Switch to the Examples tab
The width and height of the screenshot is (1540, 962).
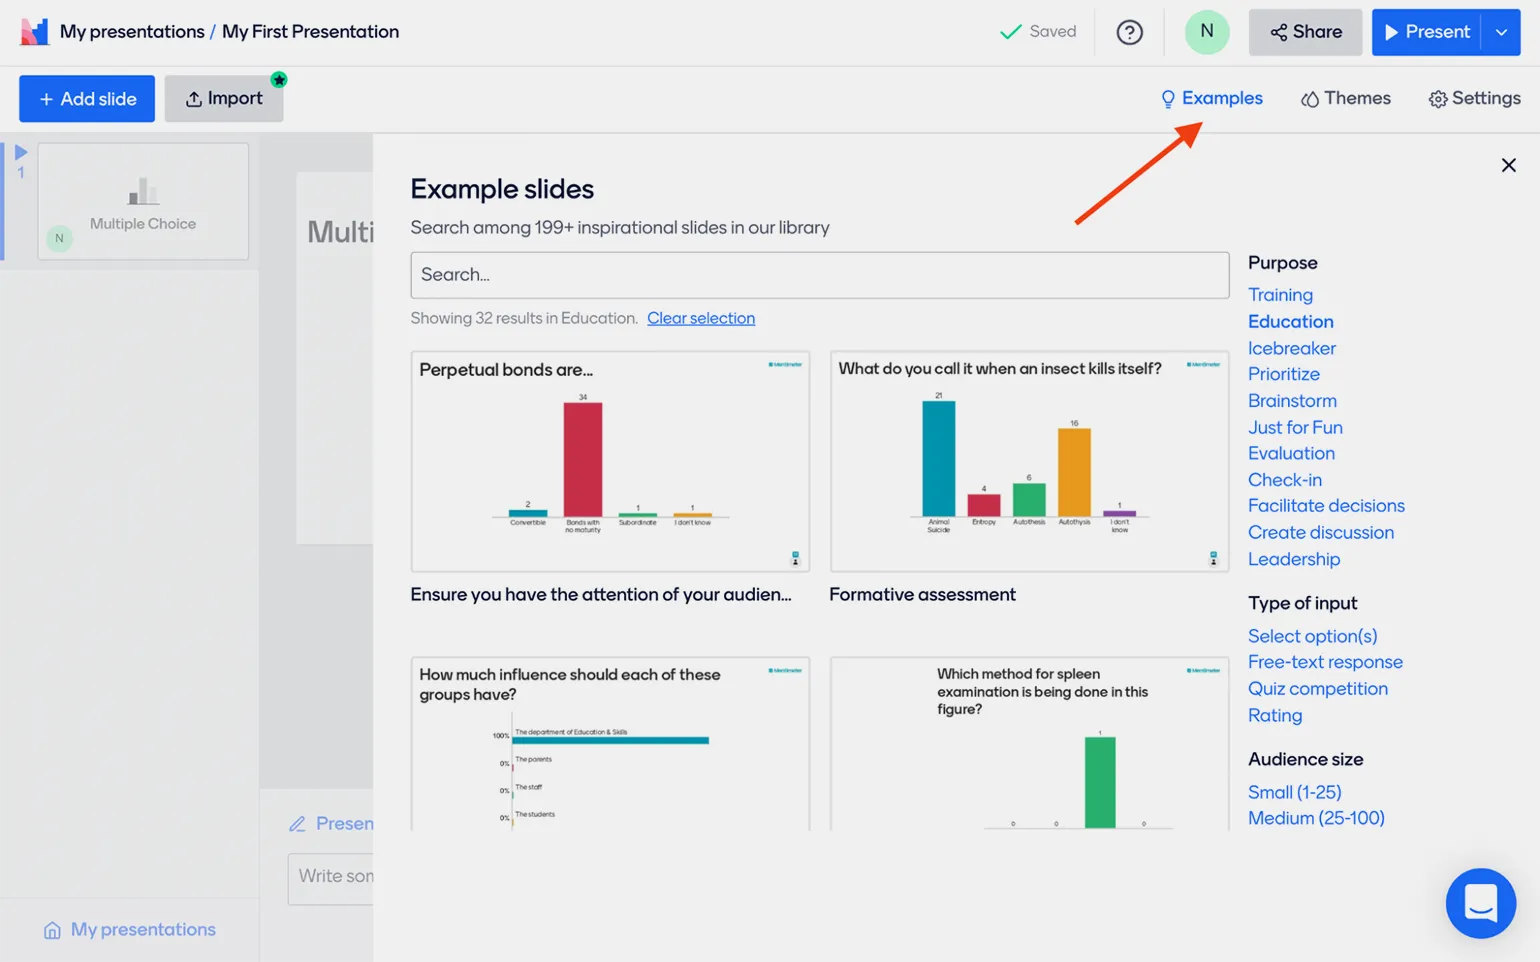point(1211,98)
